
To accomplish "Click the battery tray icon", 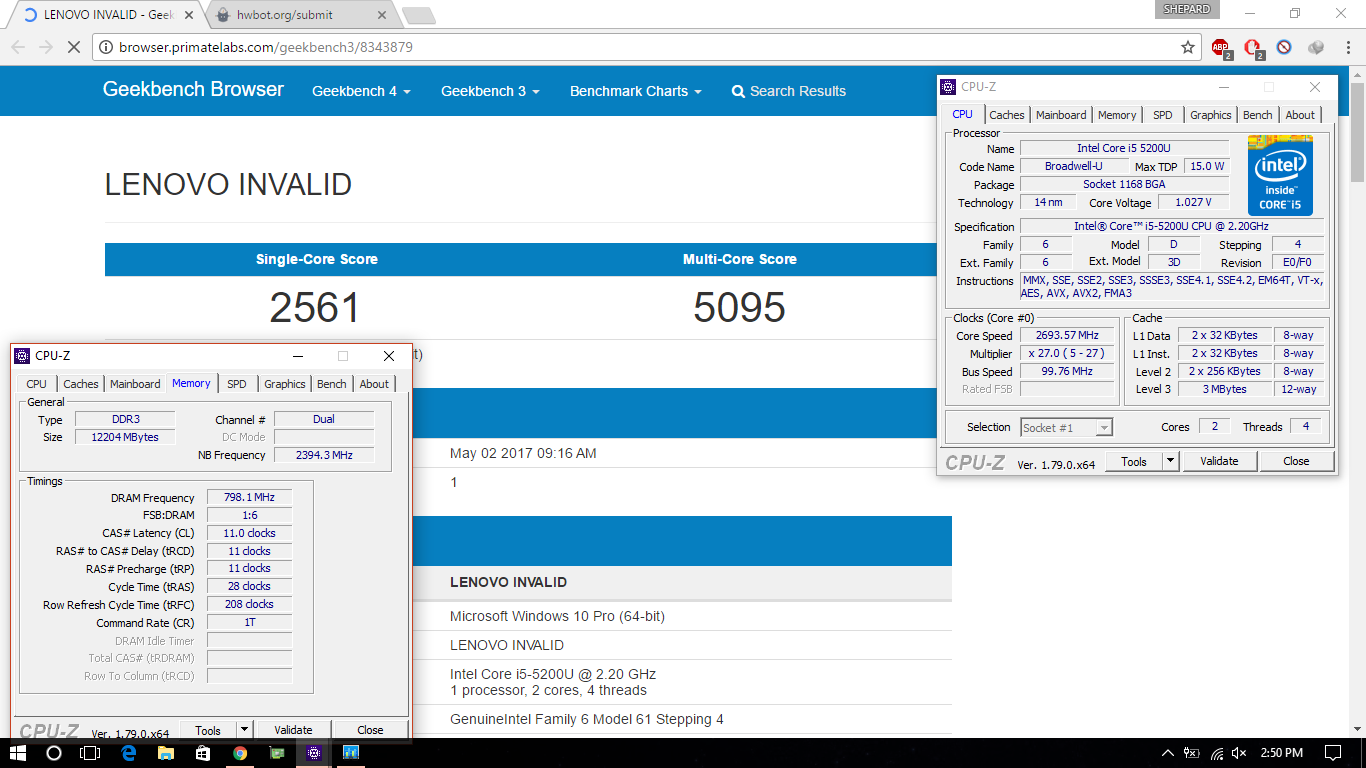I will 1192,753.
